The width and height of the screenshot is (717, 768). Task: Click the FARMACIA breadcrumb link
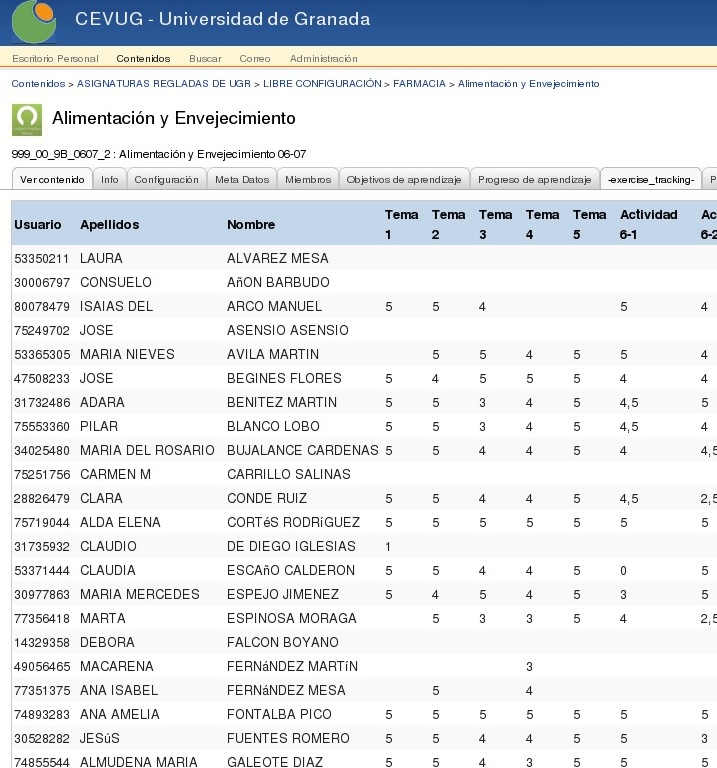[419, 84]
